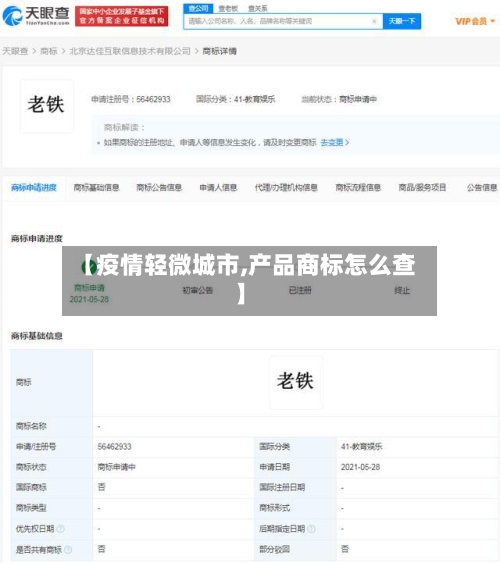Viewport: 500px width, 563px height.
Task: Click the help icon next to 是否共有商标
Action: [x=68, y=549]
